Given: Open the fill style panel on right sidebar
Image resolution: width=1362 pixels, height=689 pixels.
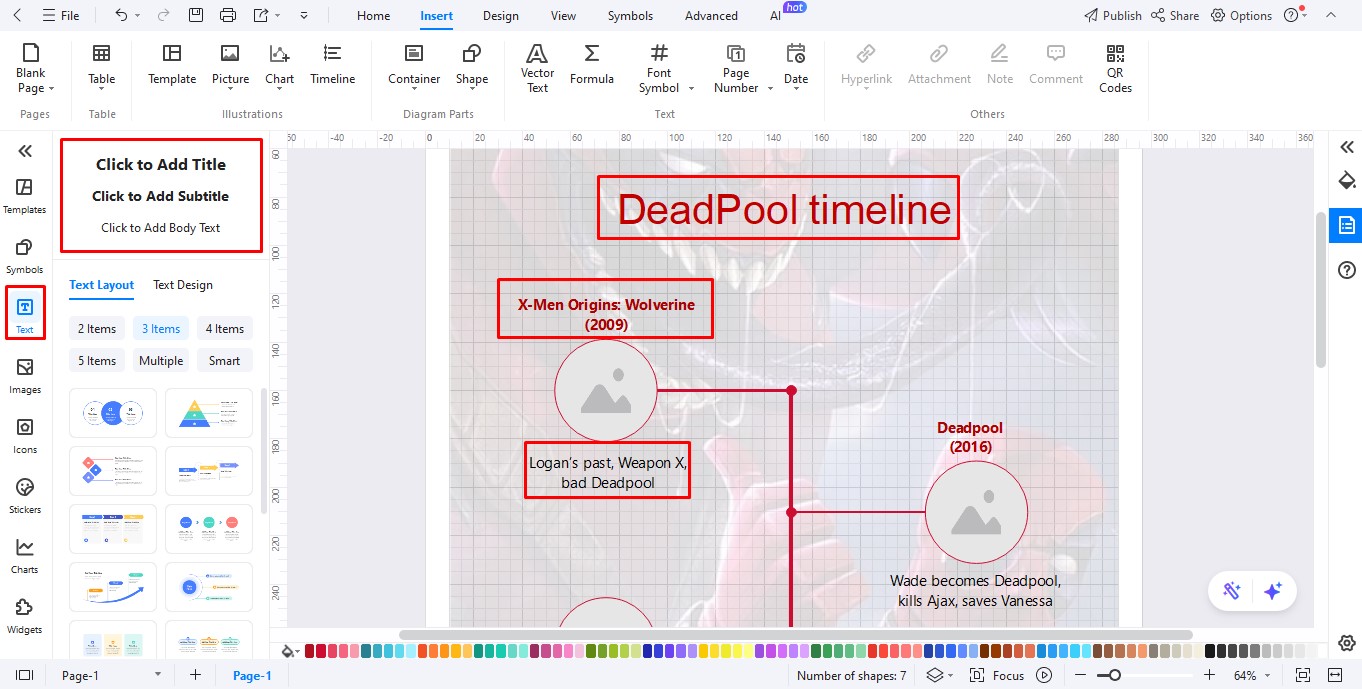Looking at the screenshot, I should (x=1346, y=180).
